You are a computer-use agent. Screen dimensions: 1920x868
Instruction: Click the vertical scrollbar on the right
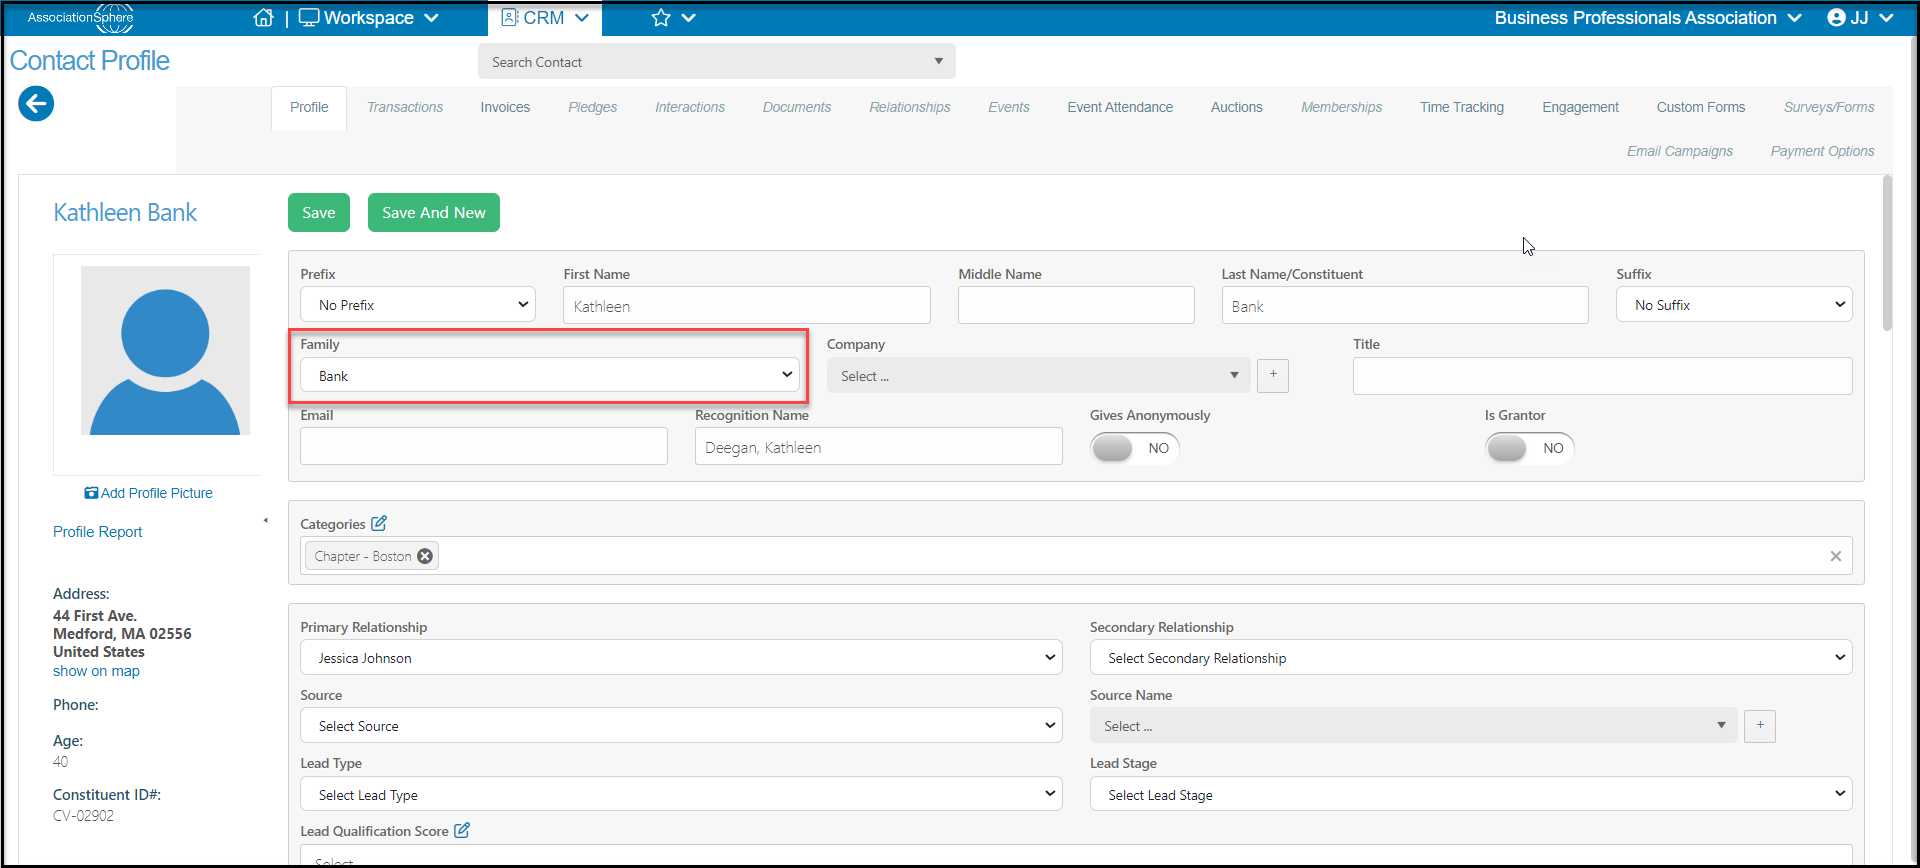point(1887,253)
